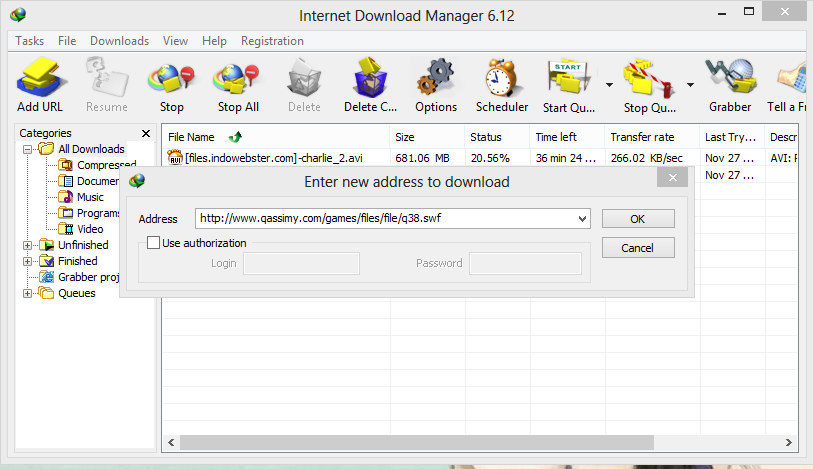This screenshot has height=469, width=813.
Task: Click the grayed Resume toolbar icon
Action: pyautogui.click(x=107, y=78)
